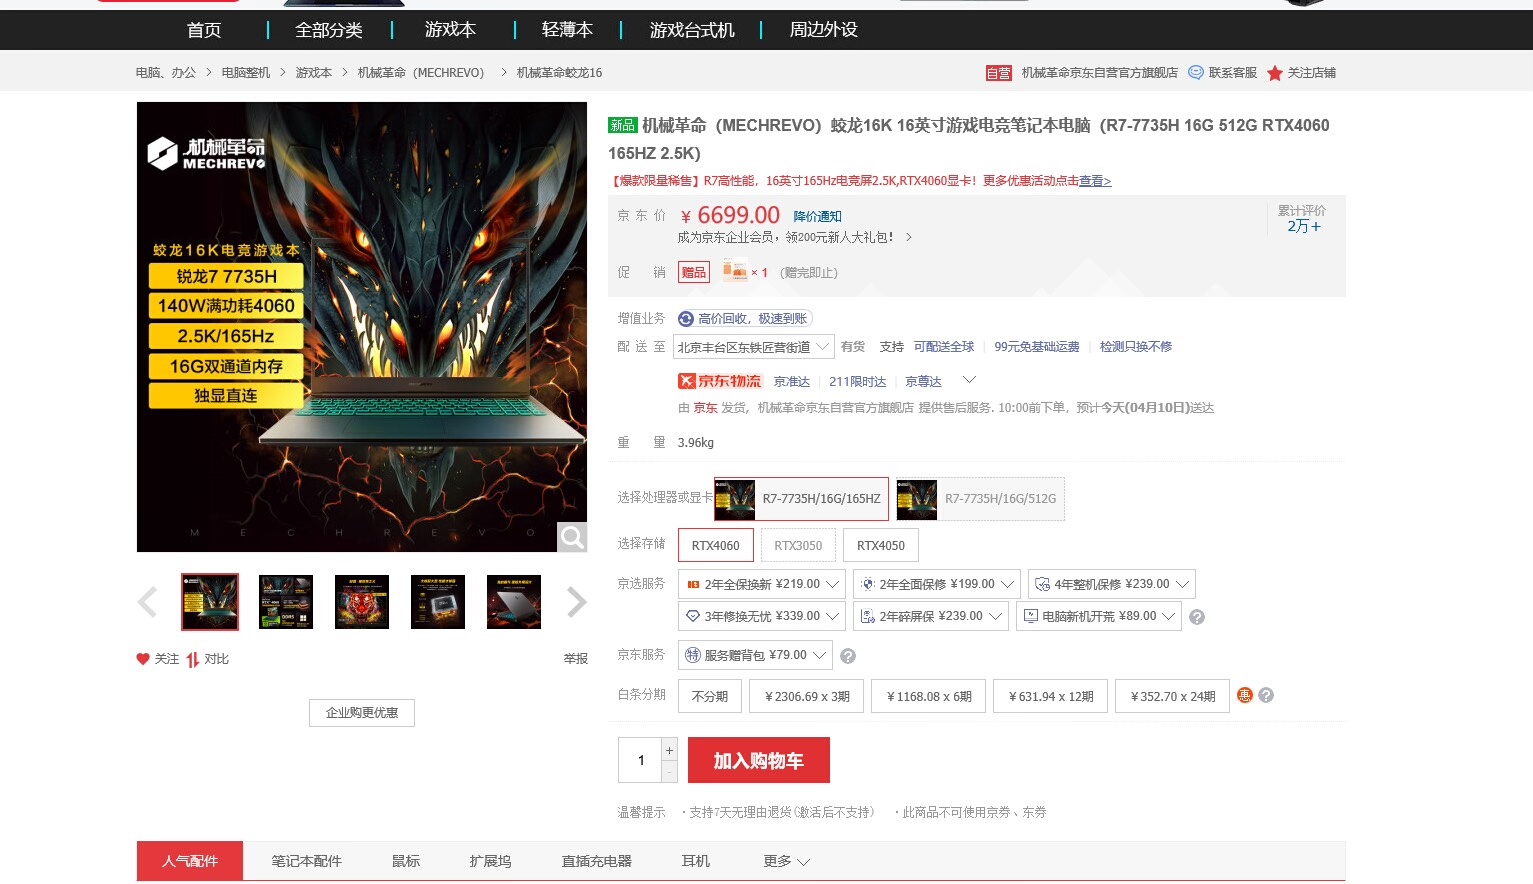Viewport: 1533px width, 884px height.
Task: Click help icon beside installment options
Action: (x=1266, y=695)
